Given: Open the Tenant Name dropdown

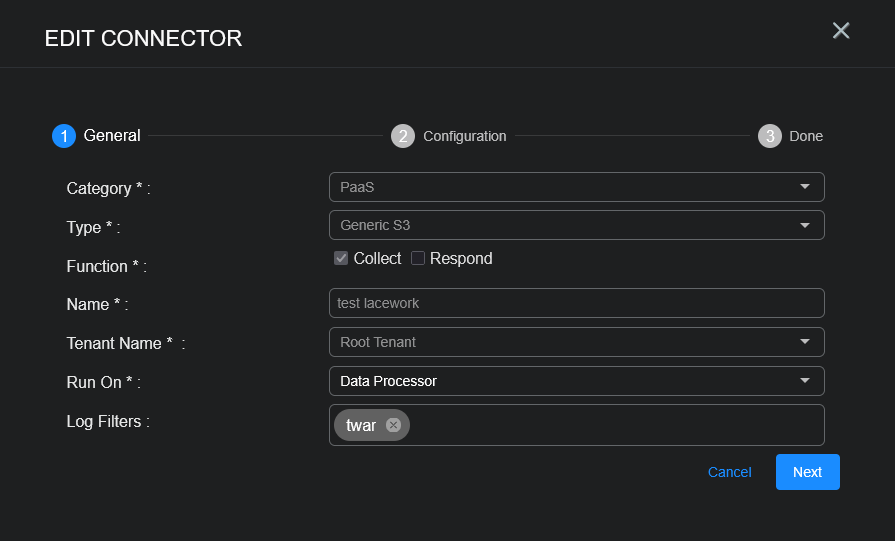Looking at the screenshot, I should tap(576, 342).
